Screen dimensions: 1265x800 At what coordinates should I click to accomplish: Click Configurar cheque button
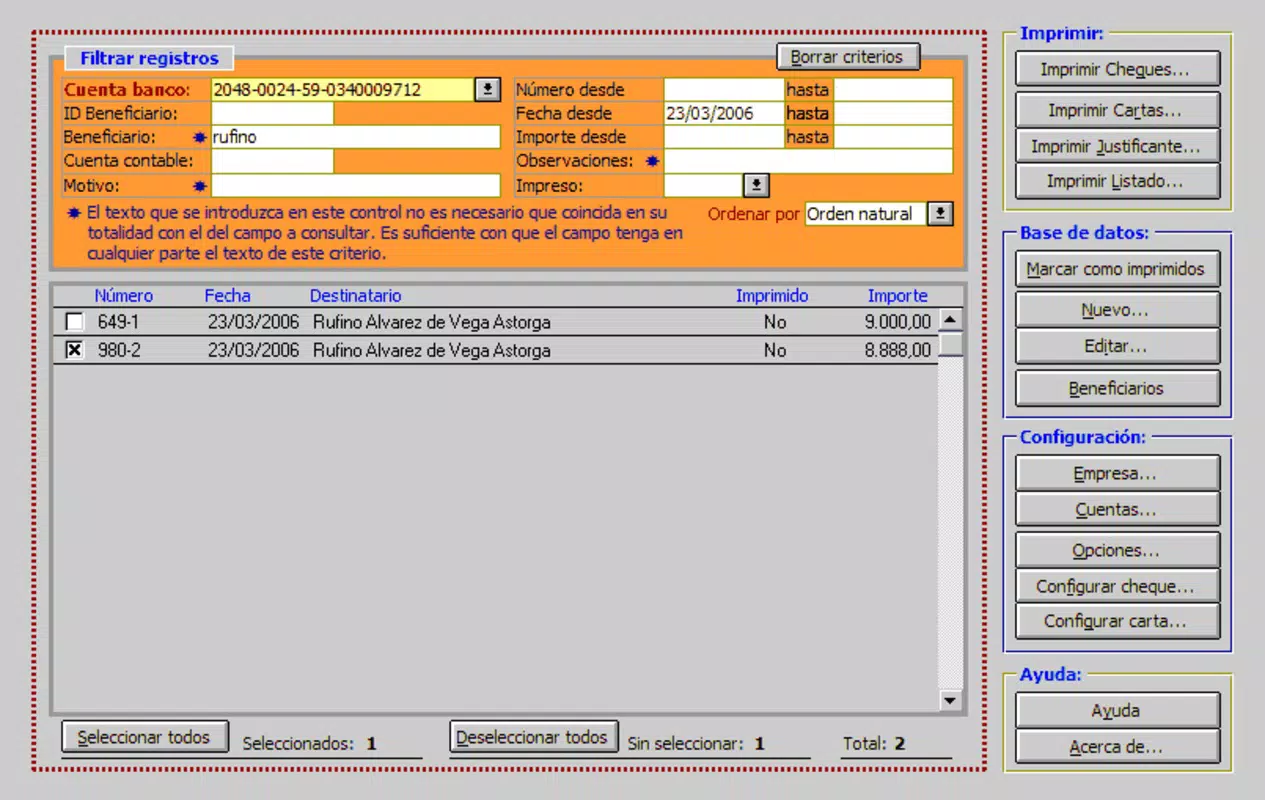1117,586
